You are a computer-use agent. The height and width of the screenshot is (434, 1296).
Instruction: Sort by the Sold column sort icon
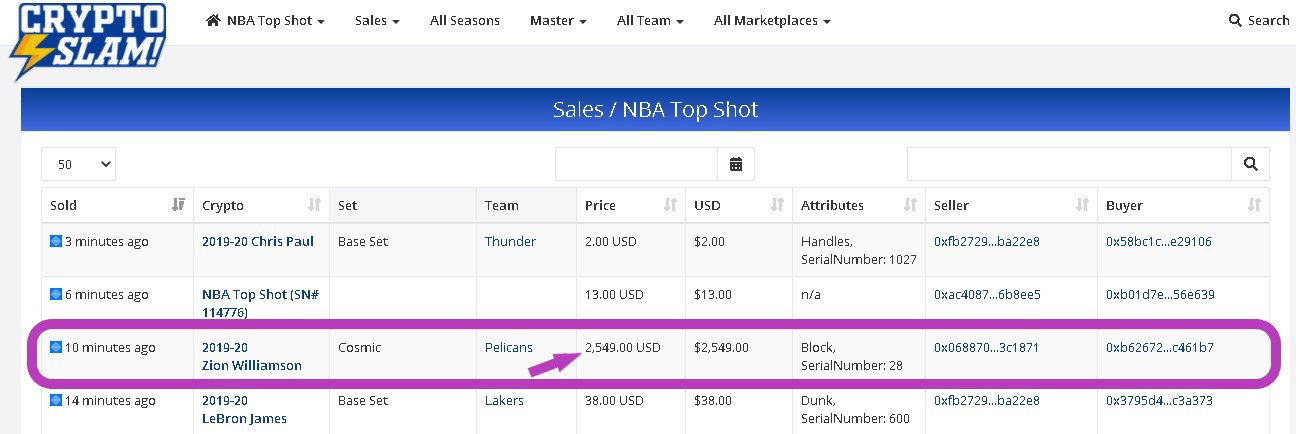(179, 205)
